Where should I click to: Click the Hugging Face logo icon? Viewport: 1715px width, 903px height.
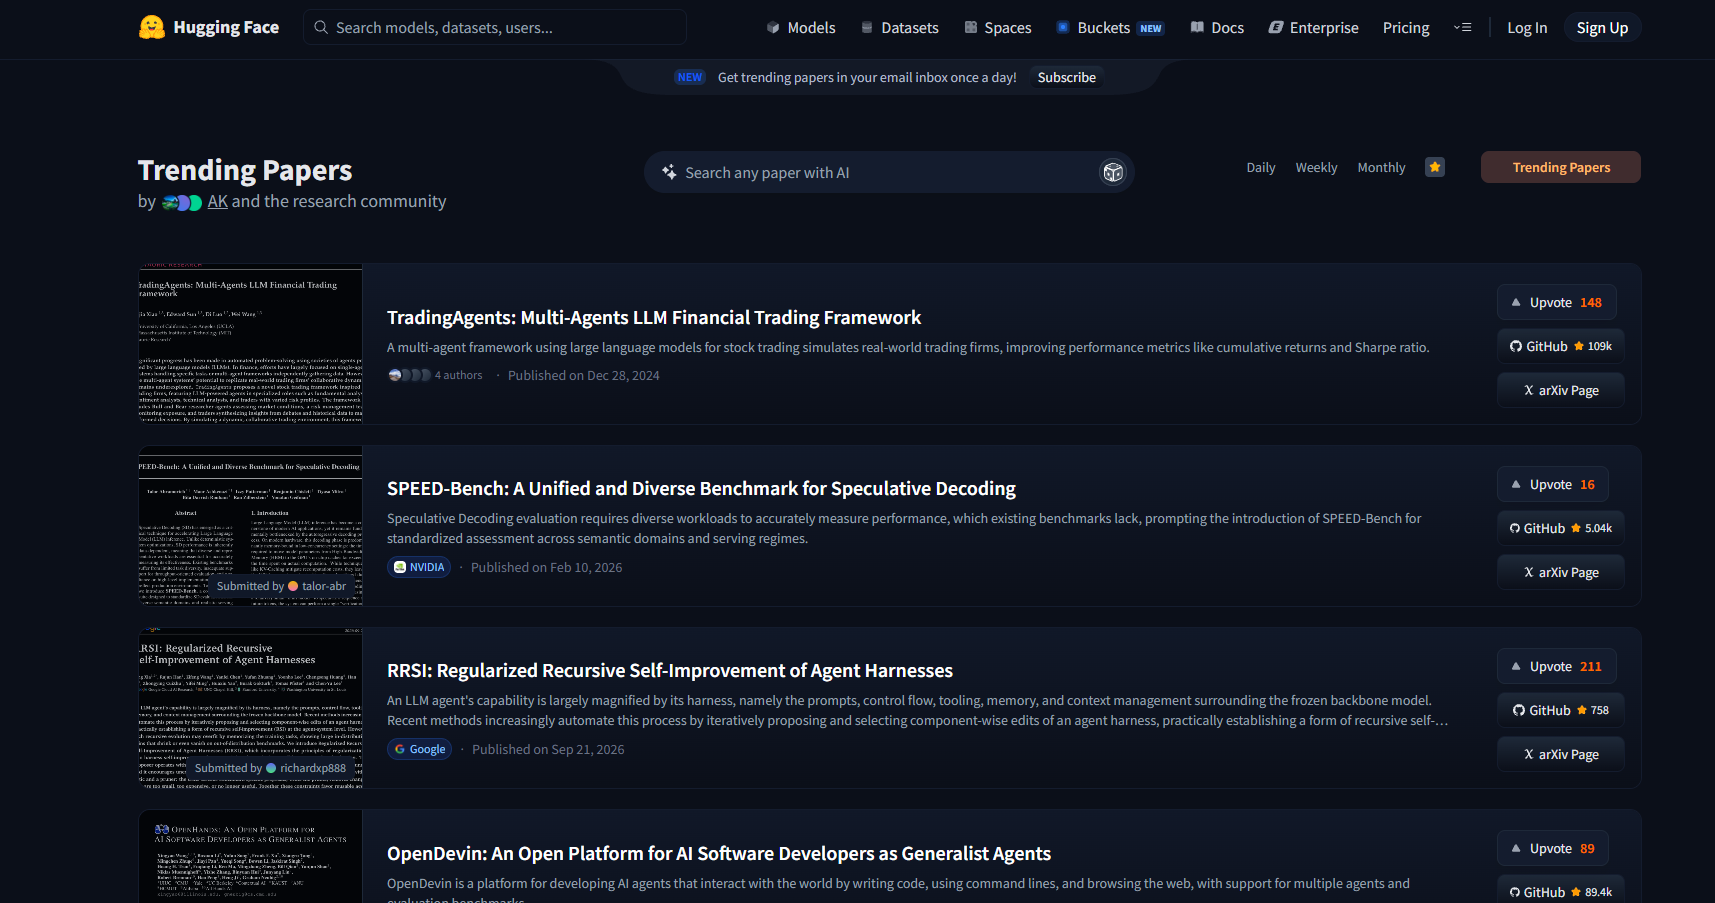tap(152, 27)
